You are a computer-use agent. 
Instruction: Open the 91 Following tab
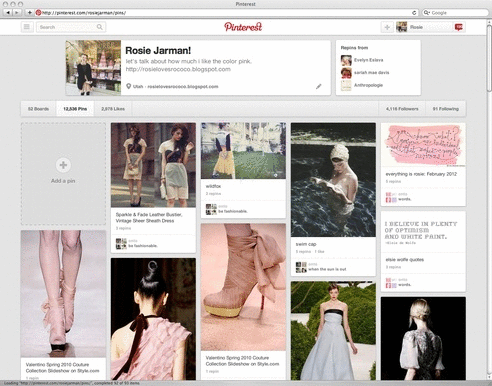tap(446, 109)
